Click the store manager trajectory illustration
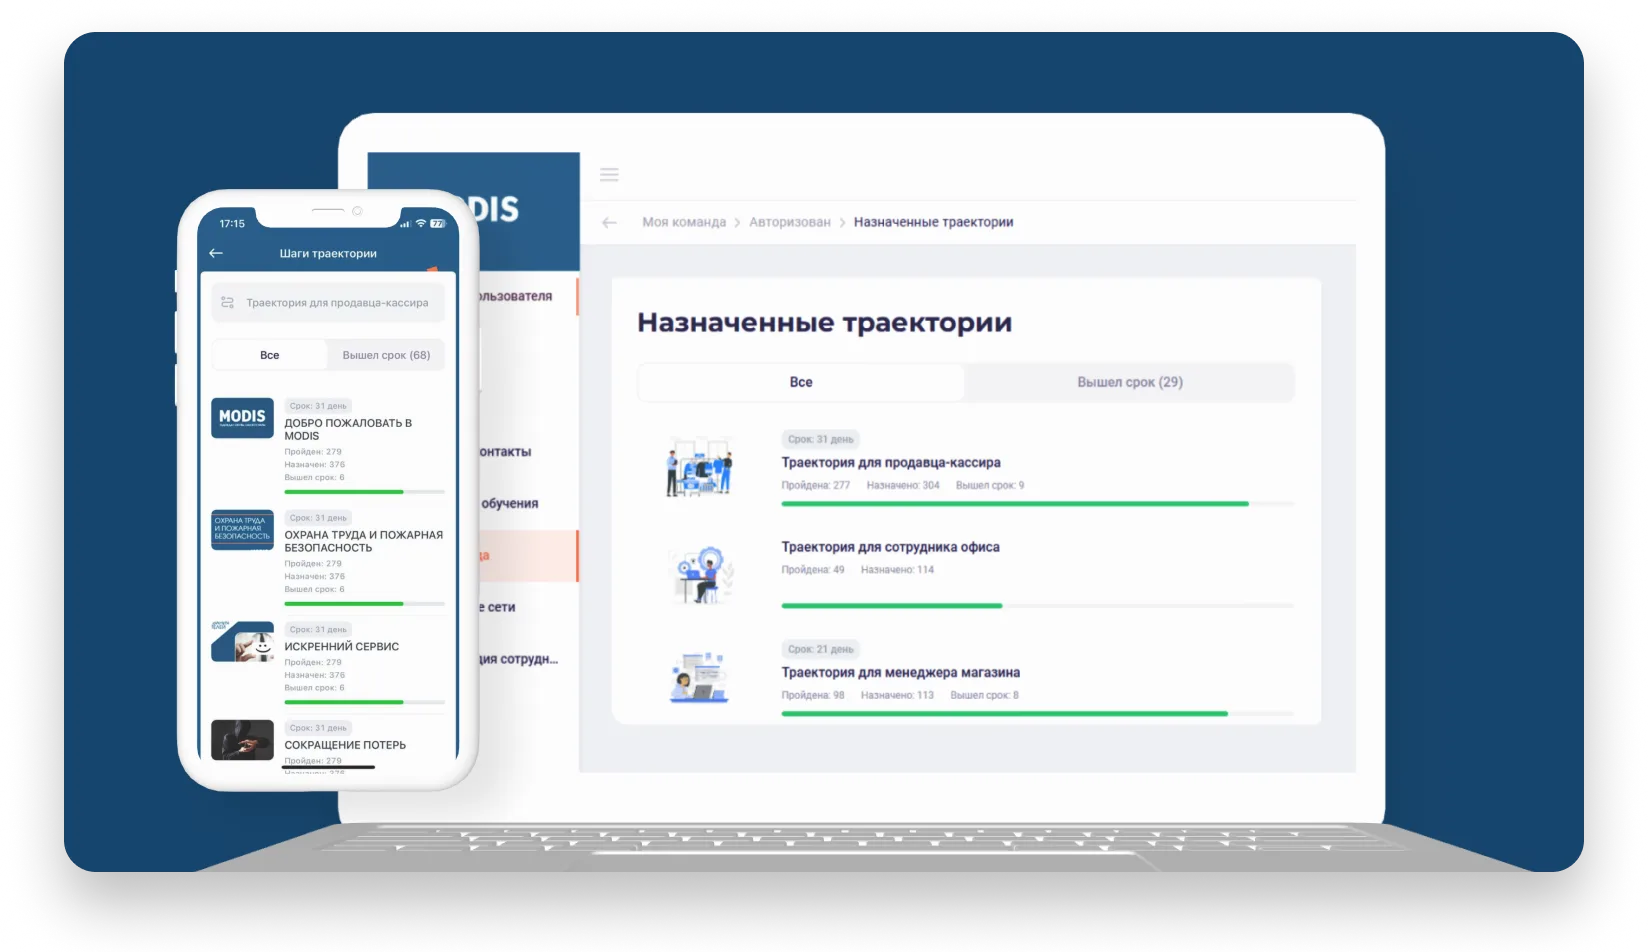The height and width of the screenshot is (952, 1648). [x=698, y=677]
